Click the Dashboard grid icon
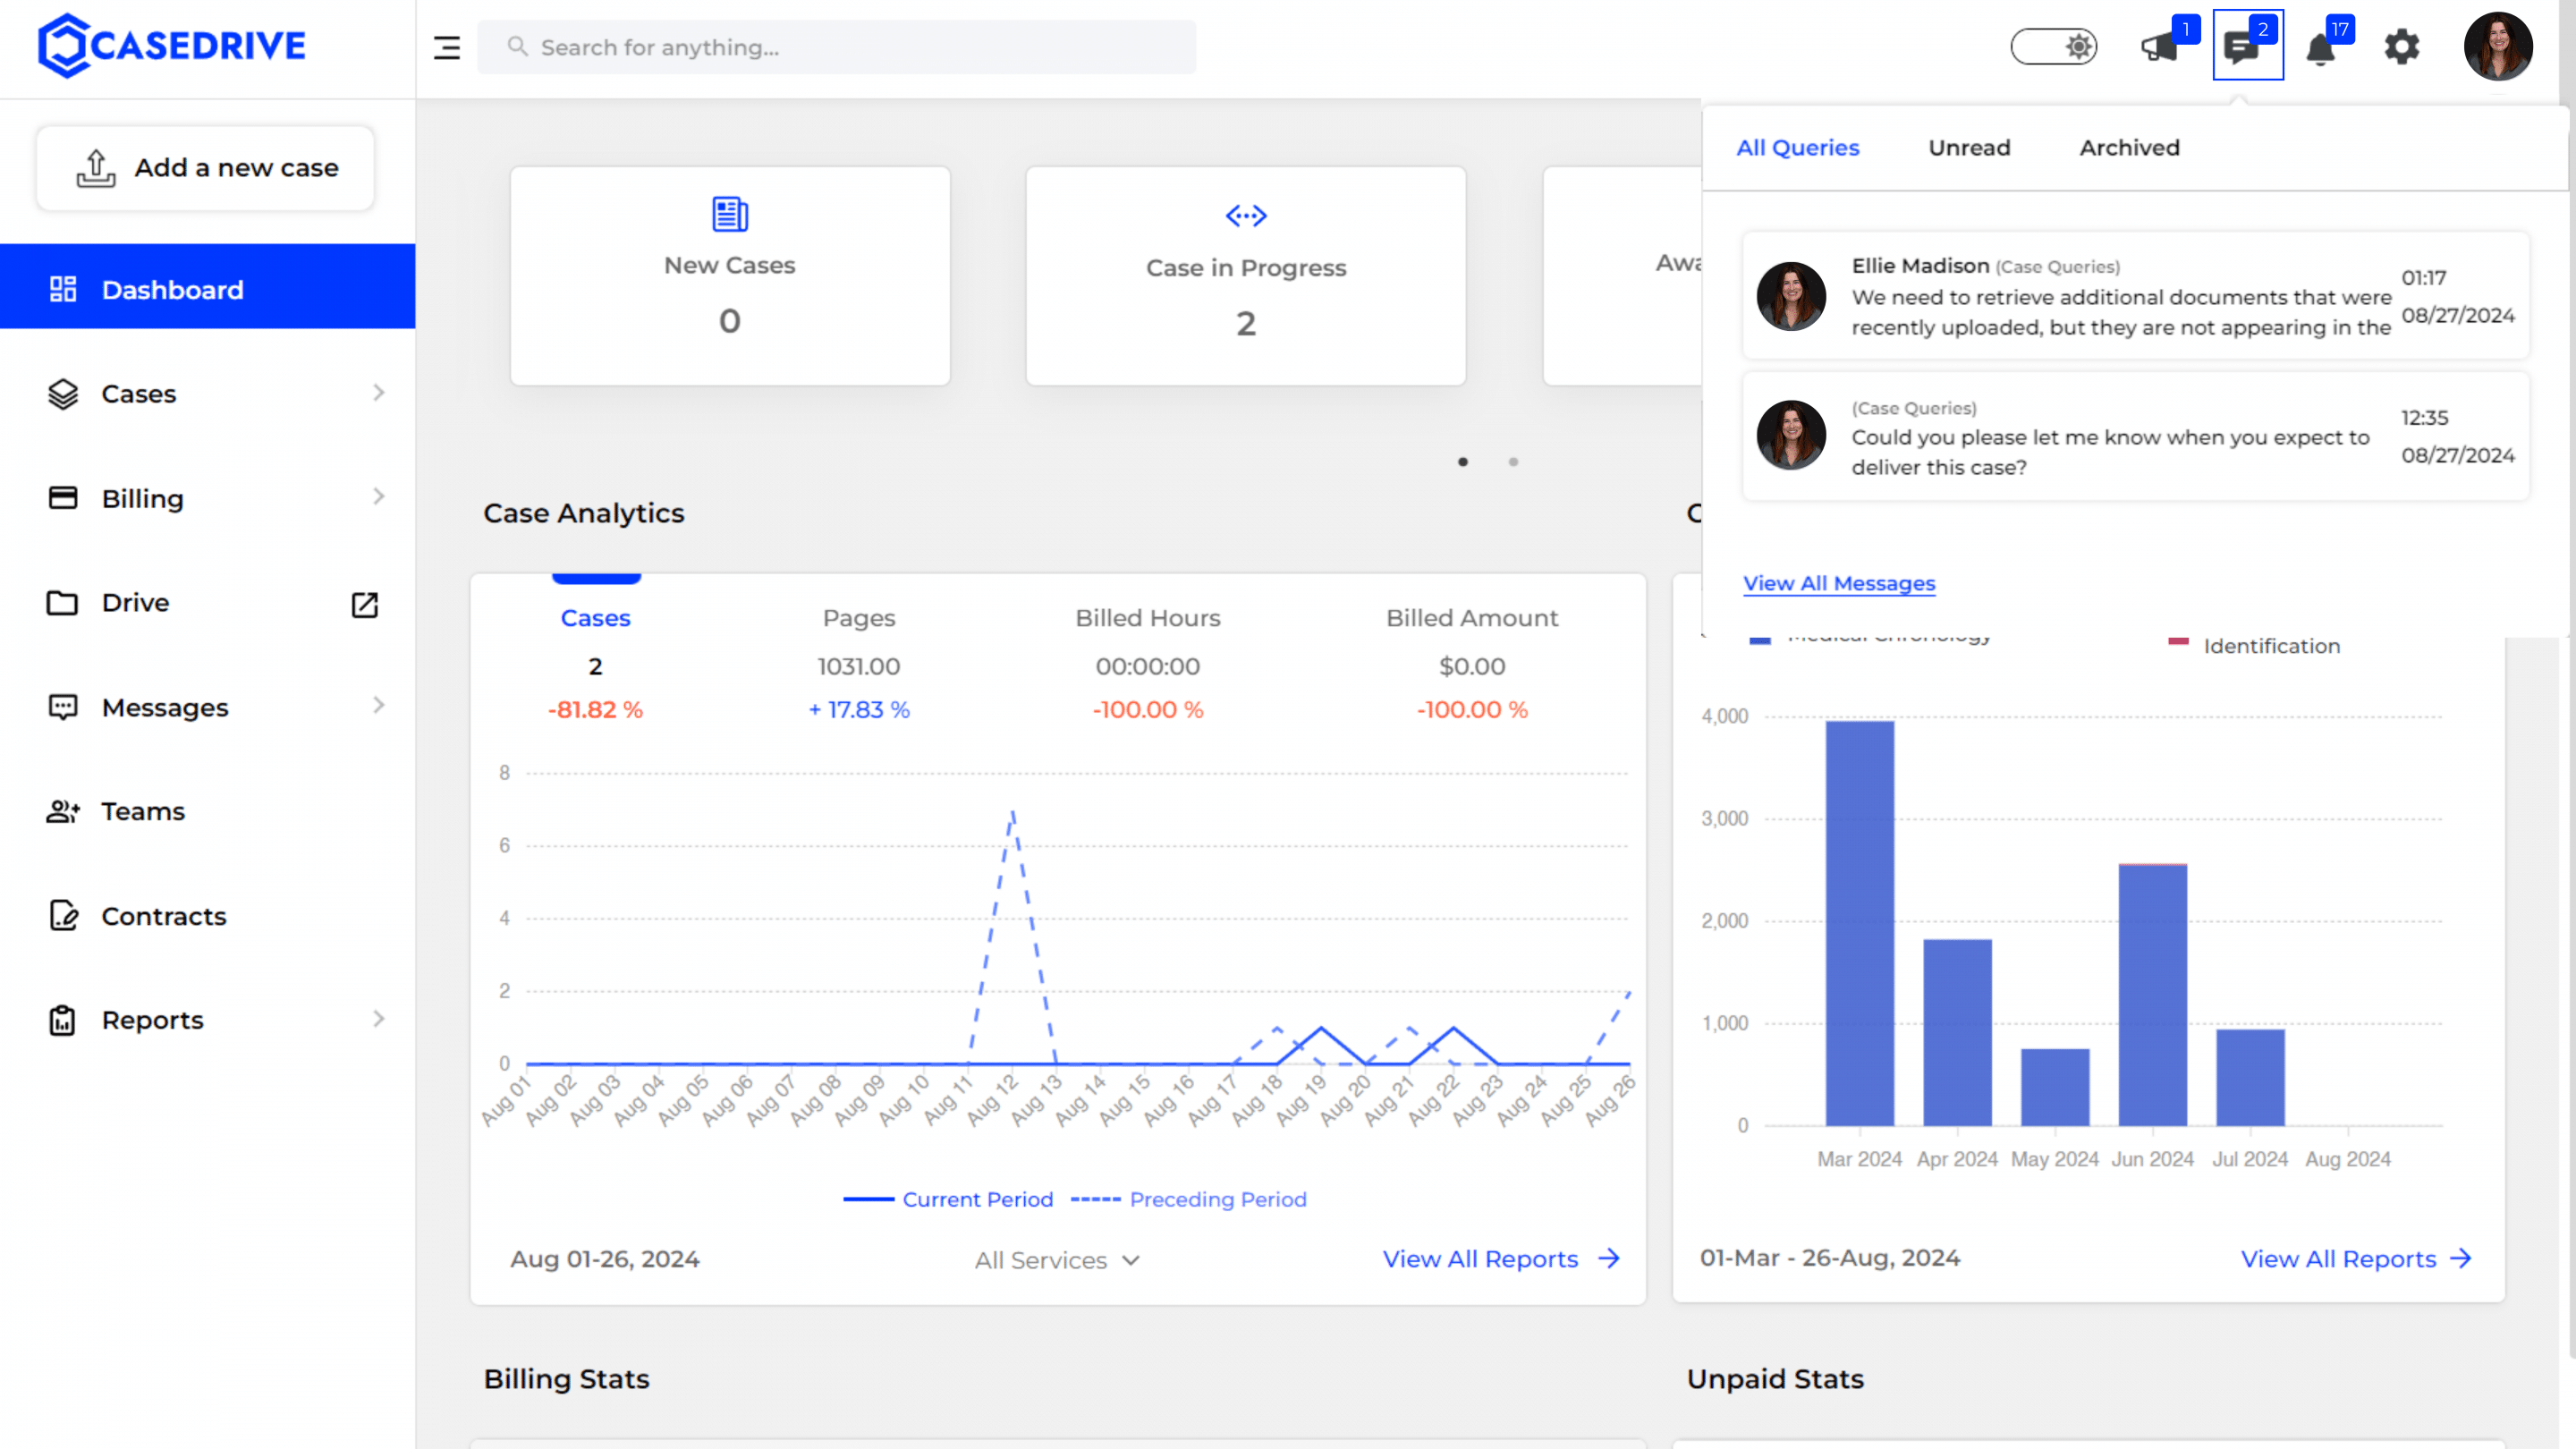The image size is (2576, 1449). tap(63, 289)
